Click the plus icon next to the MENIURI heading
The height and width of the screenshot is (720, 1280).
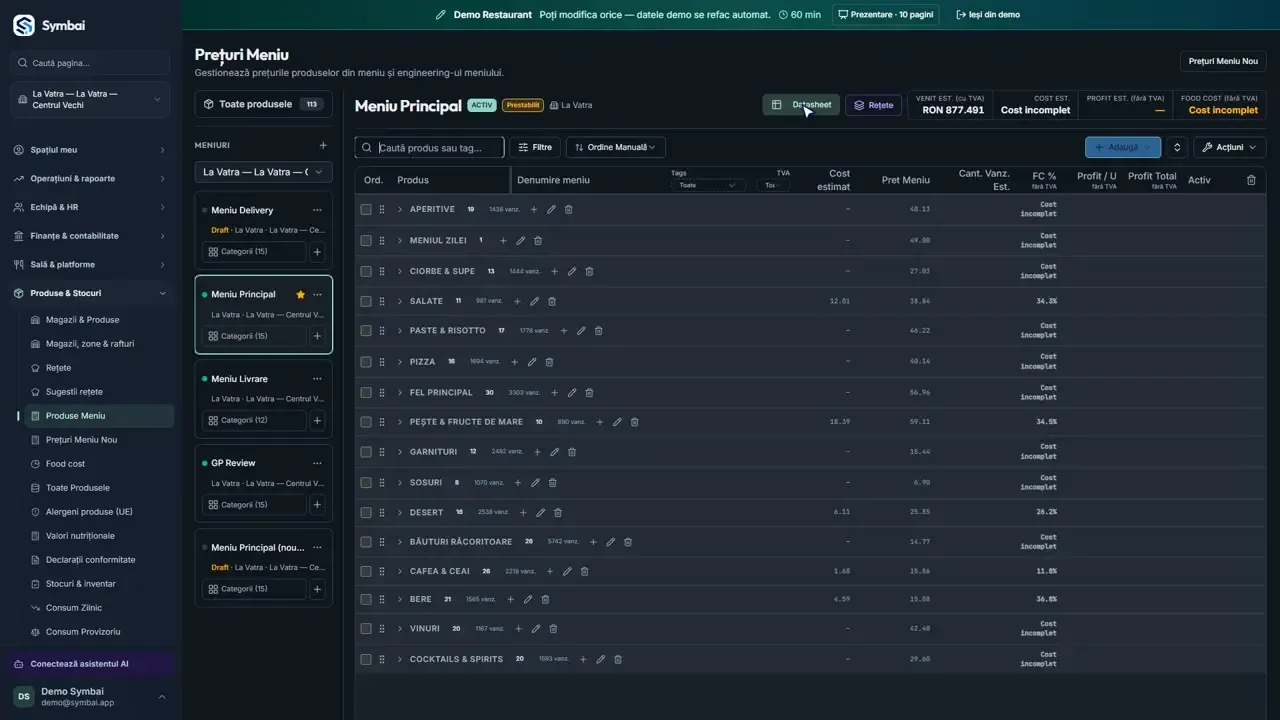(323, 146)
